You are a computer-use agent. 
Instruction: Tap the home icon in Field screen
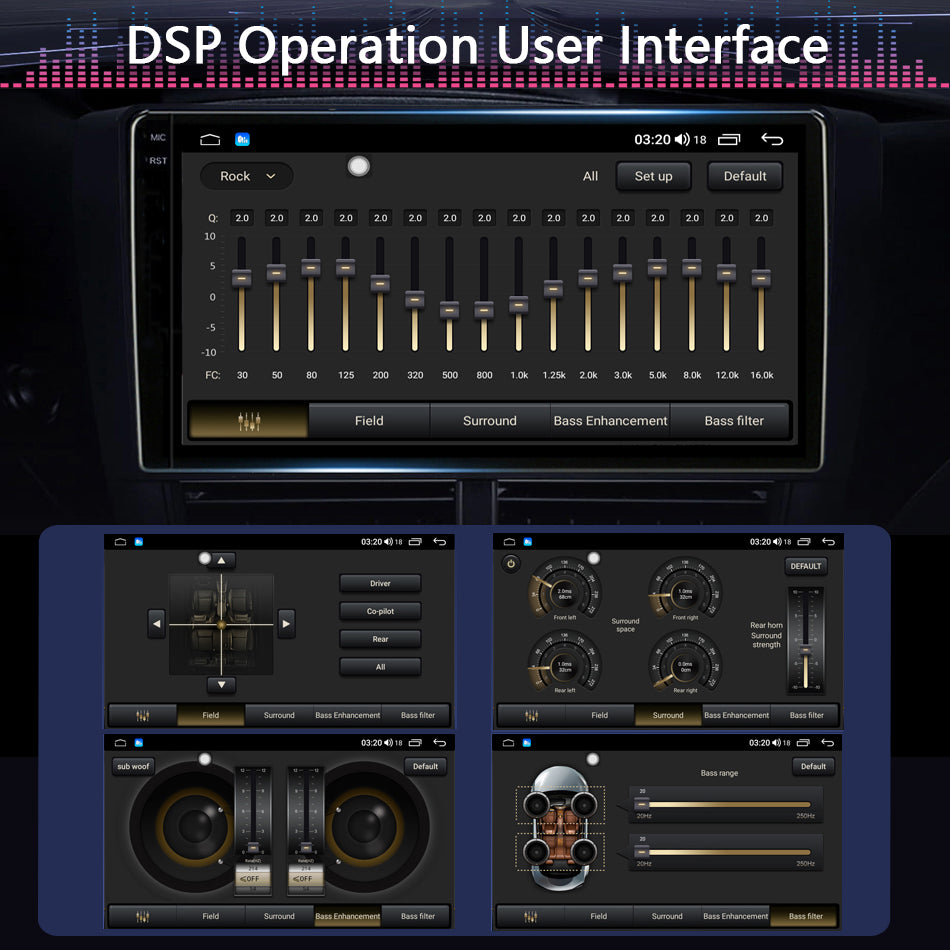(120, 542)
